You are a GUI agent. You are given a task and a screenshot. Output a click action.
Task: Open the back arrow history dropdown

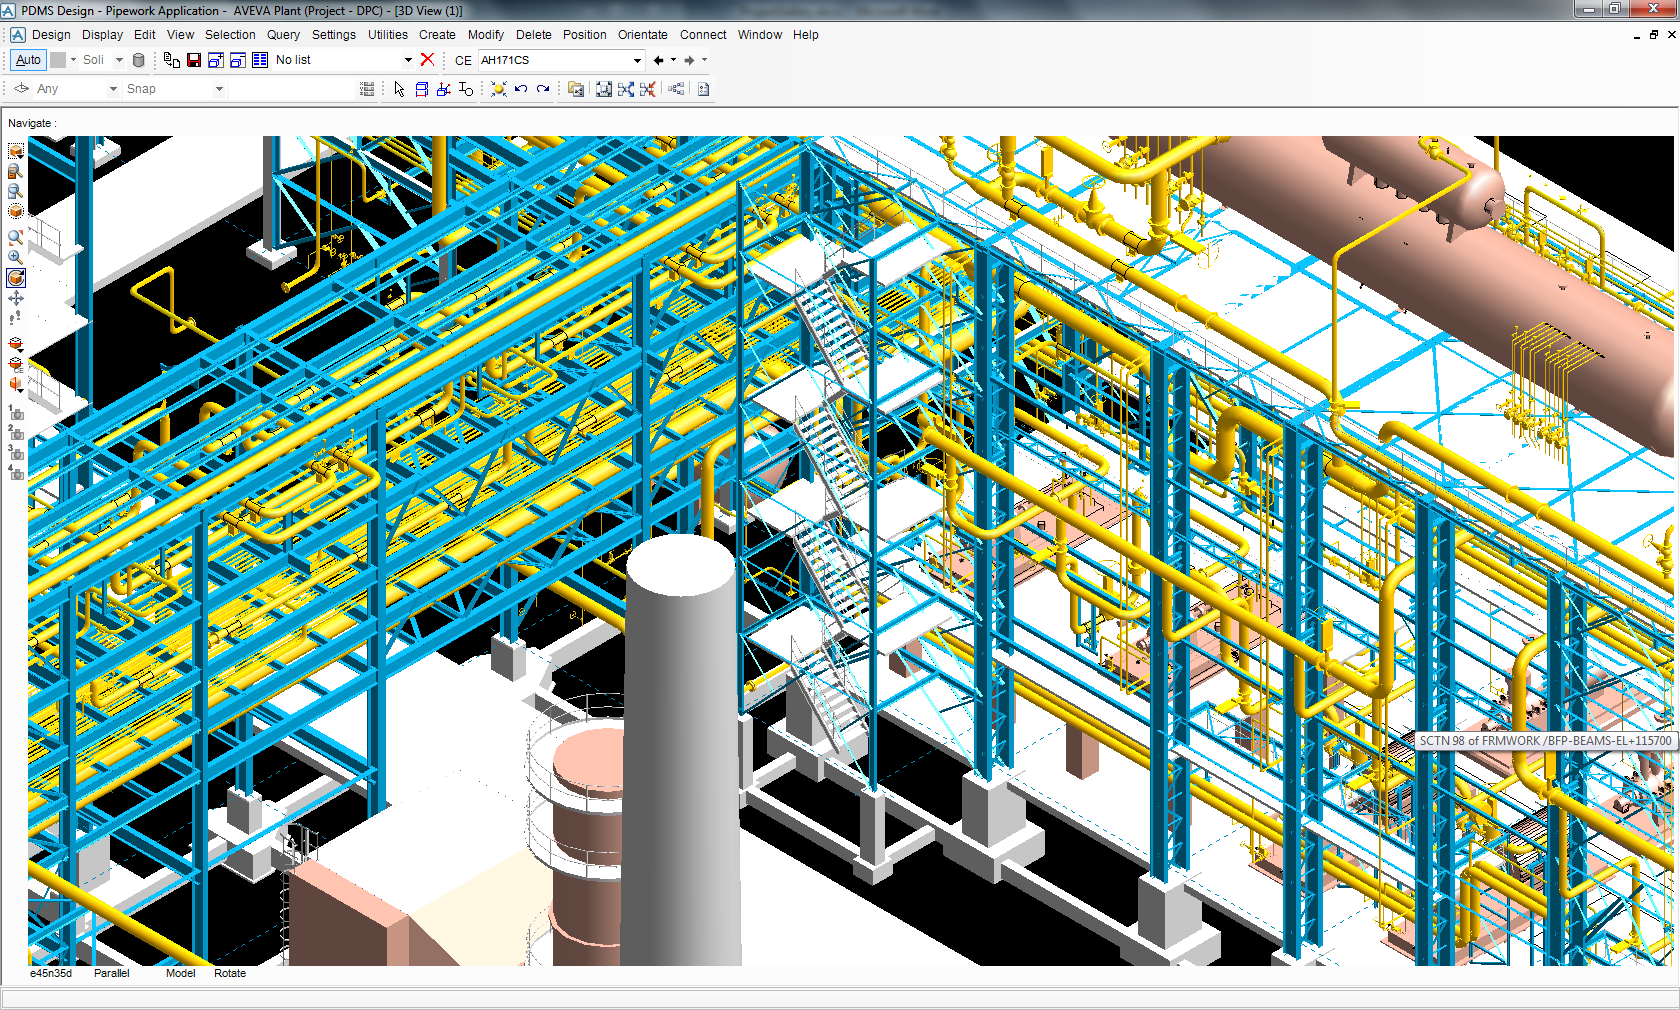[673, 60]
